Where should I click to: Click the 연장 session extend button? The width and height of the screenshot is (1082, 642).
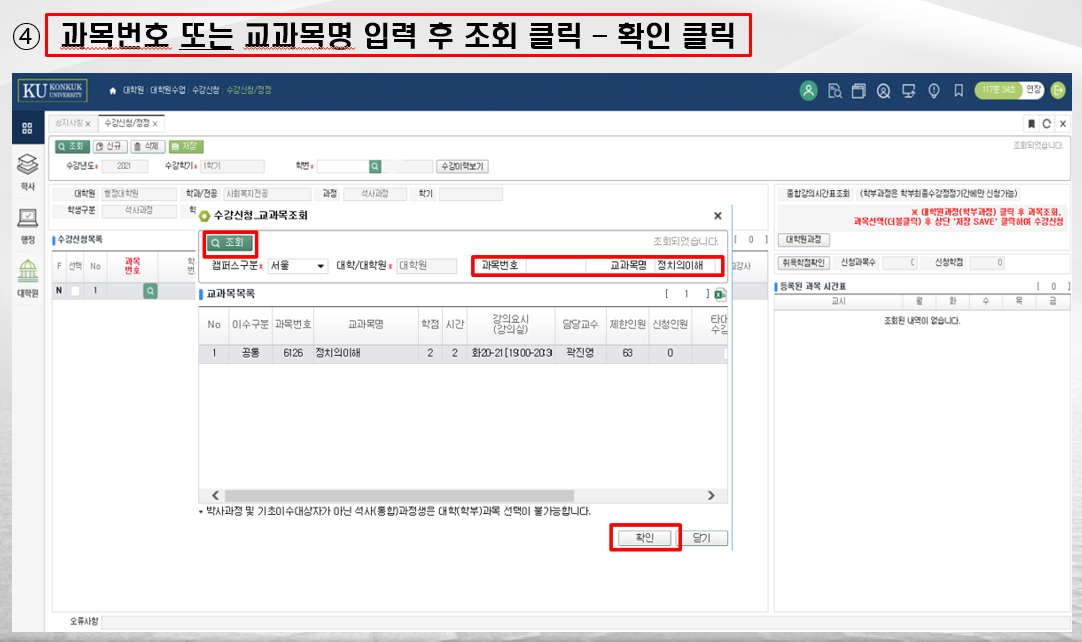pos(1033,90)
